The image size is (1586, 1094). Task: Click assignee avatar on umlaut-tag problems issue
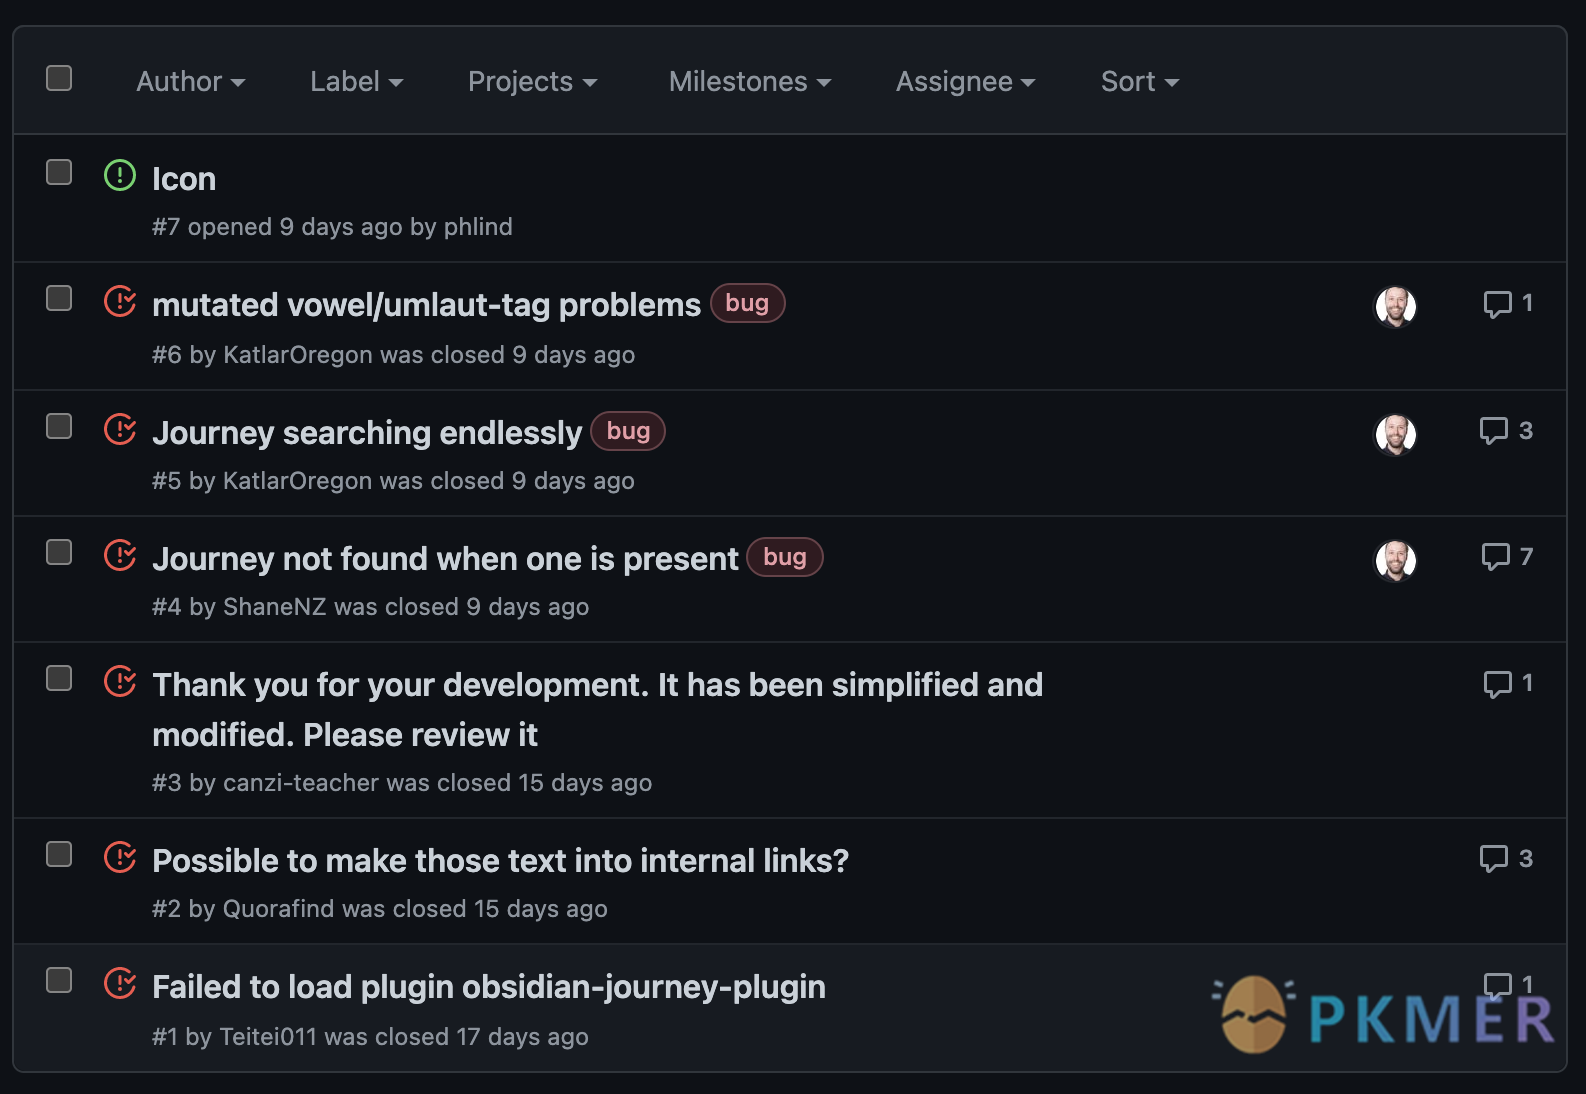click(1395, 307)
